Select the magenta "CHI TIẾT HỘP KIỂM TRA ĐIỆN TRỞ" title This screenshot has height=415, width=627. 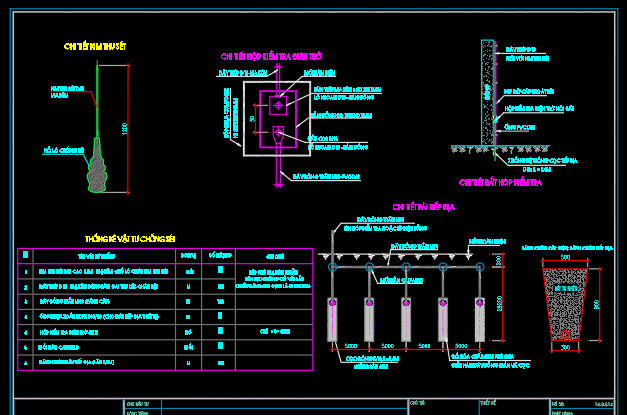click(x=271, y=57)
